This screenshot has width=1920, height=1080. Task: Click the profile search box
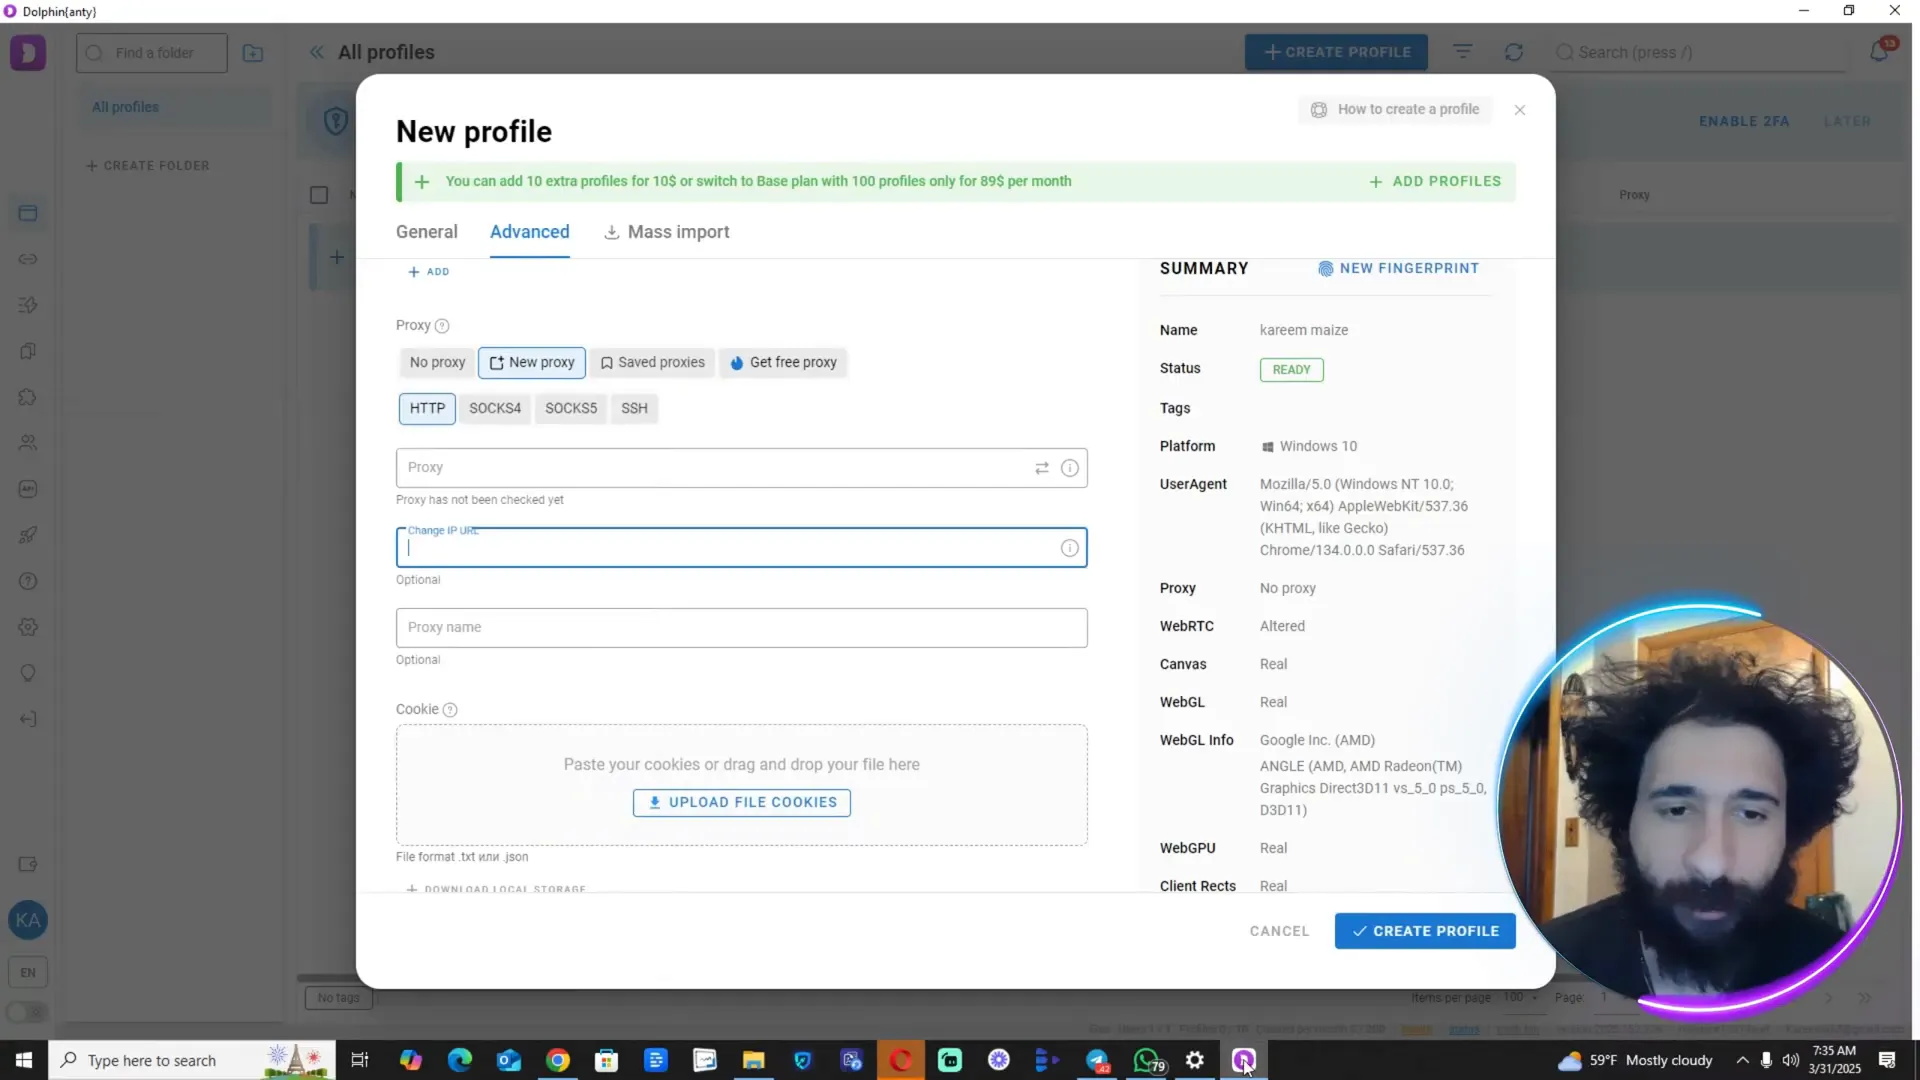(x=1700, y=52)
